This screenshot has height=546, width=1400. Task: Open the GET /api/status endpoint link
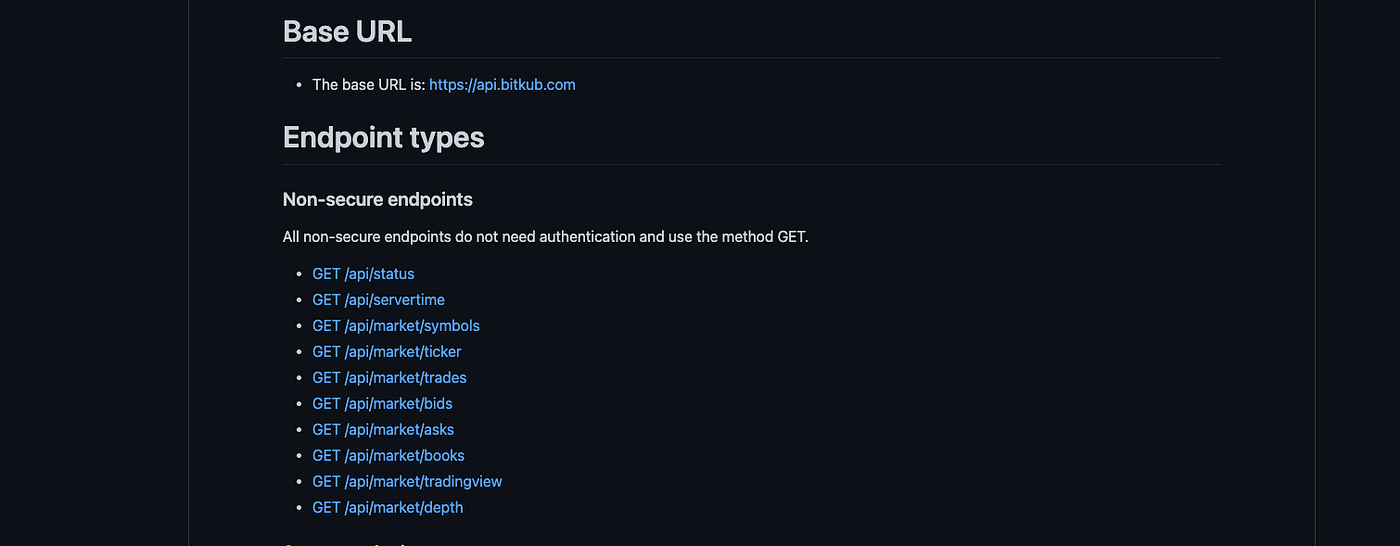[363, 274]
